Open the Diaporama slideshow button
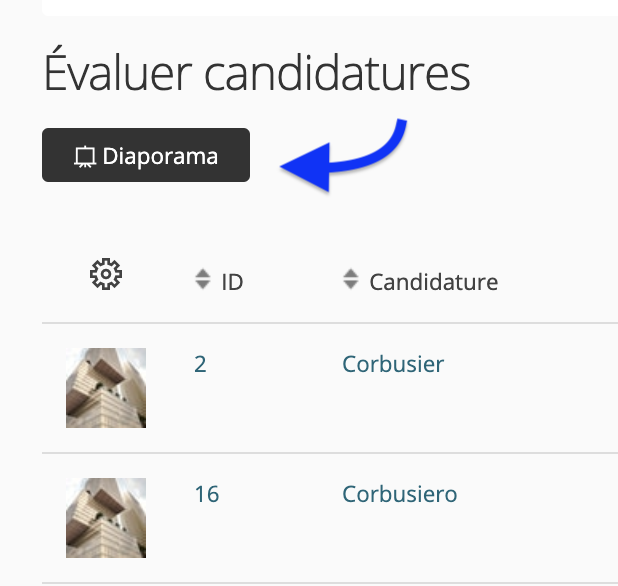This screenshot has width=618, height=586. pos(146,155)
